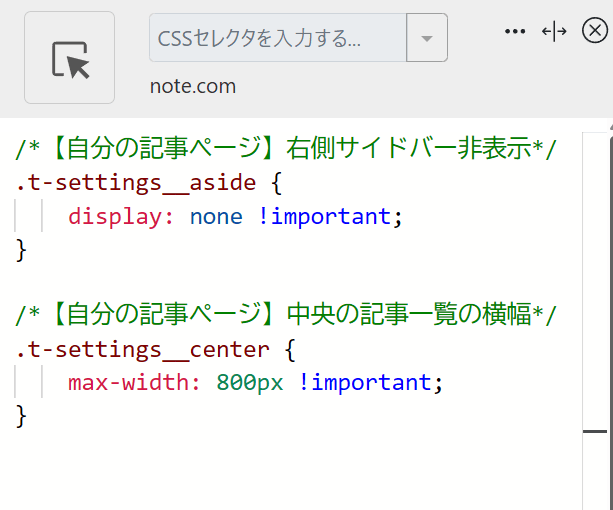Click closing brace of .t-settings__center rule
The image size is (613, 510).
[22, 415]
